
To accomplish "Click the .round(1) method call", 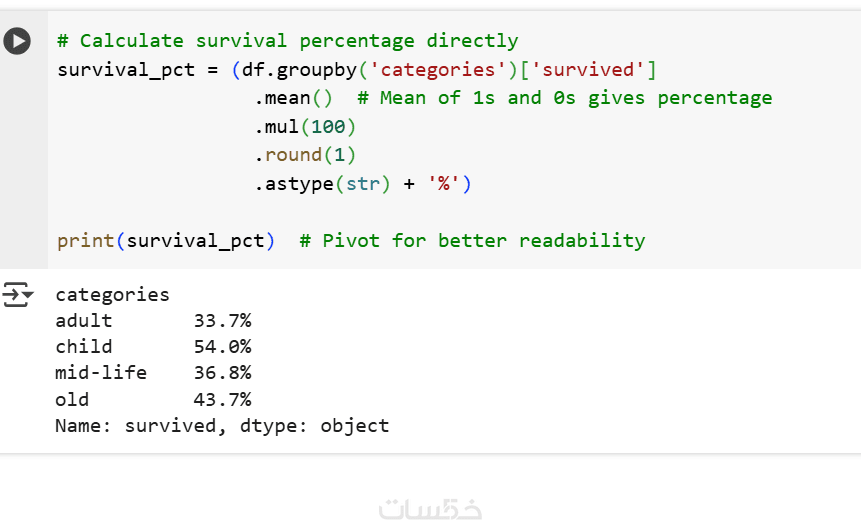I will 305,155.
